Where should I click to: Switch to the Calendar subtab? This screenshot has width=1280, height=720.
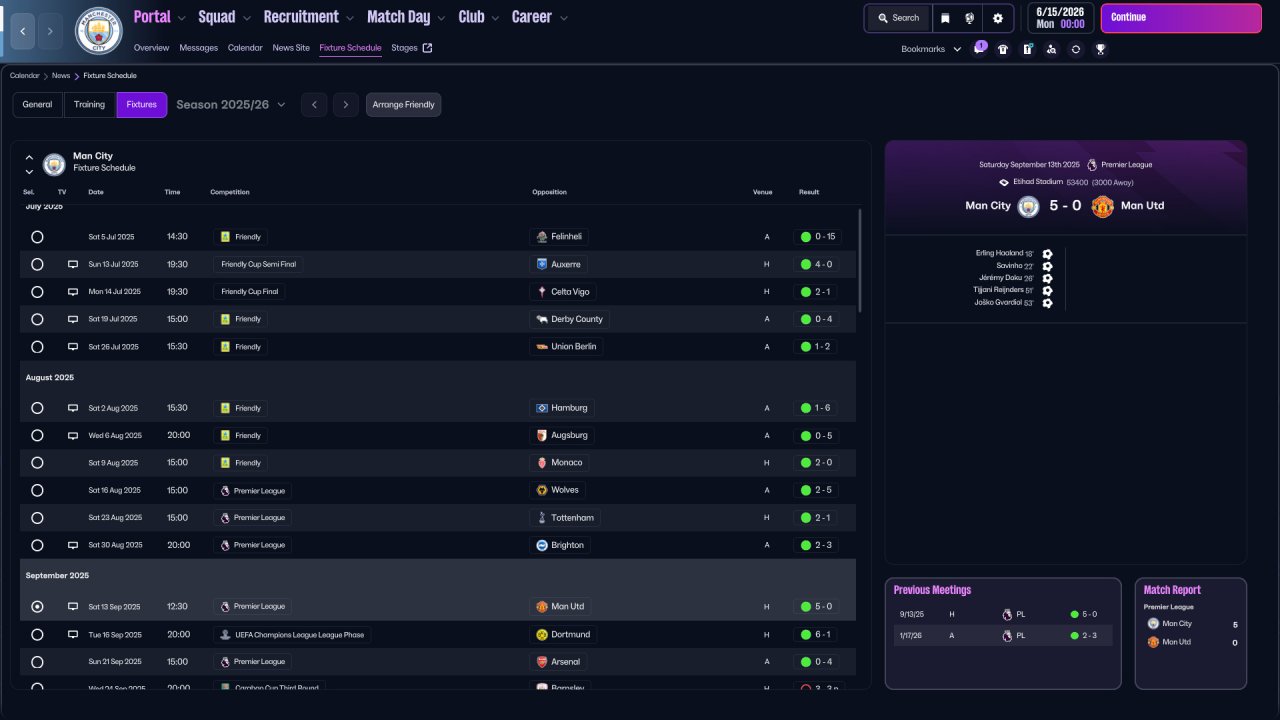[x=245, y=48]
